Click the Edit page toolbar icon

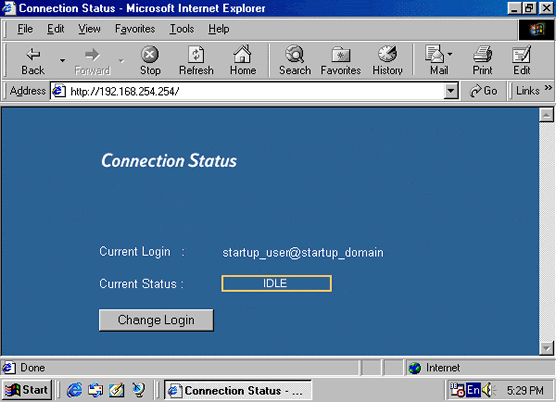click(522, 54)
